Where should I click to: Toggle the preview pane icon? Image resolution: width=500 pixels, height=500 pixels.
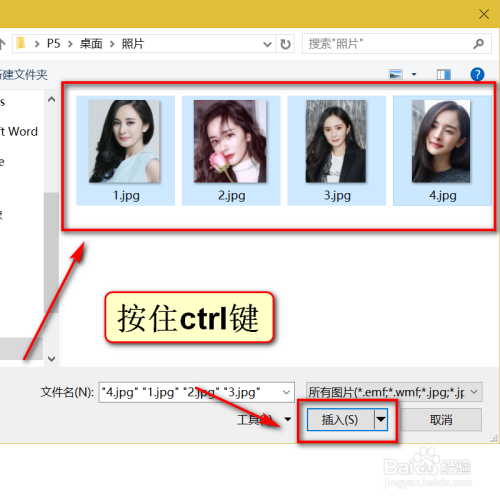(x=443, y=74)
